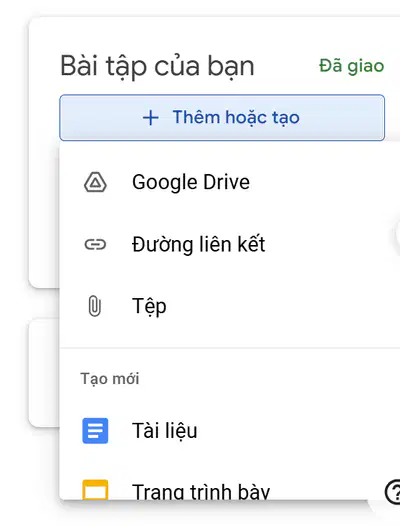The height and width of the screenshot is (526, 400).
Task: Click the blue Docs document icon
Action: point(95,431)
